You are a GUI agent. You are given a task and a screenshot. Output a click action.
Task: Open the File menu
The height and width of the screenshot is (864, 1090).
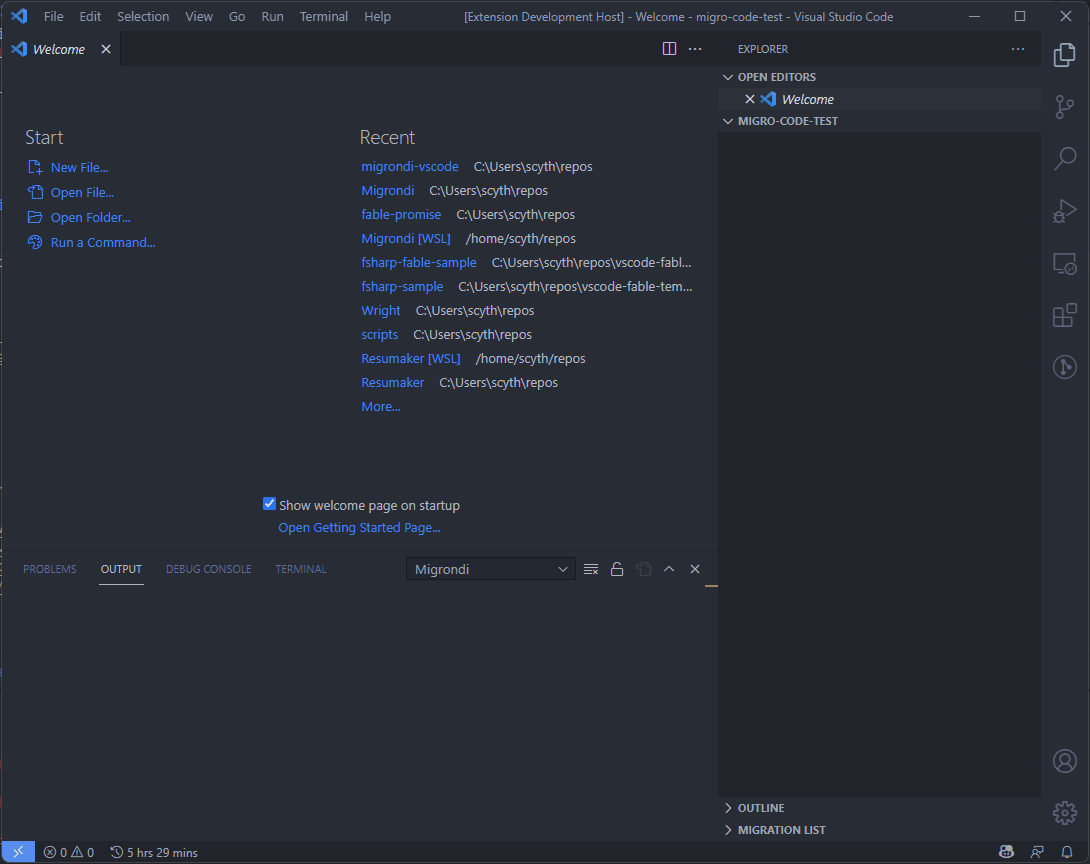coord(54,16)
